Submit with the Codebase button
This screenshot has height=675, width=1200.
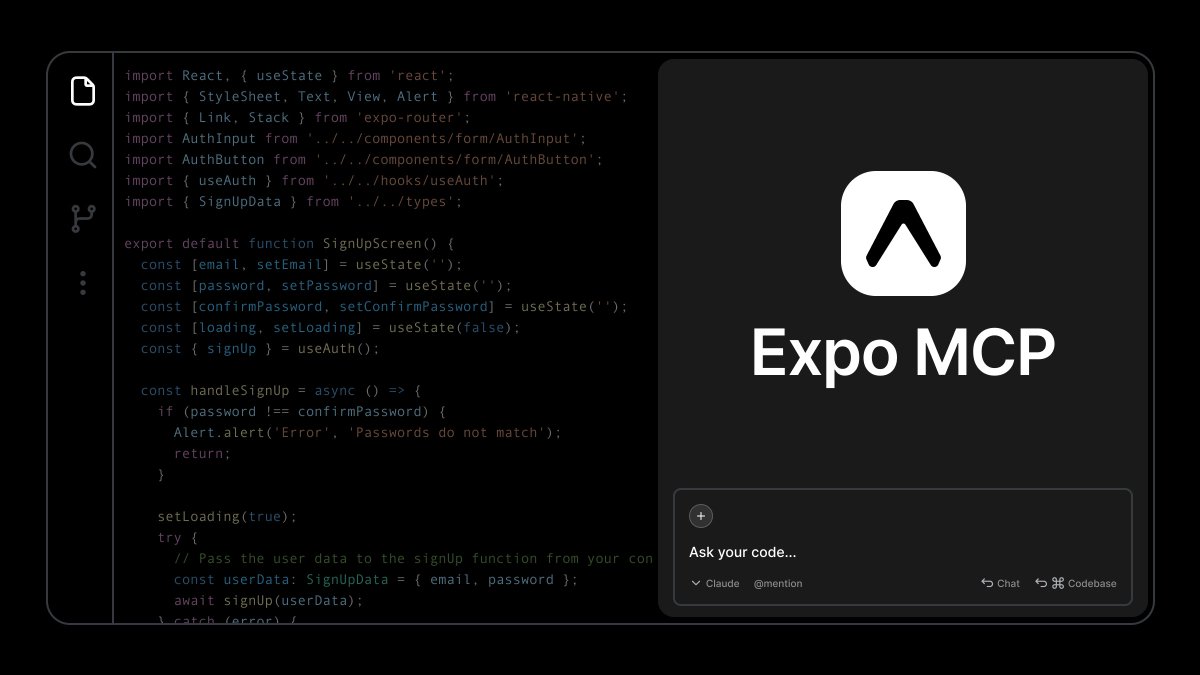1076,583
